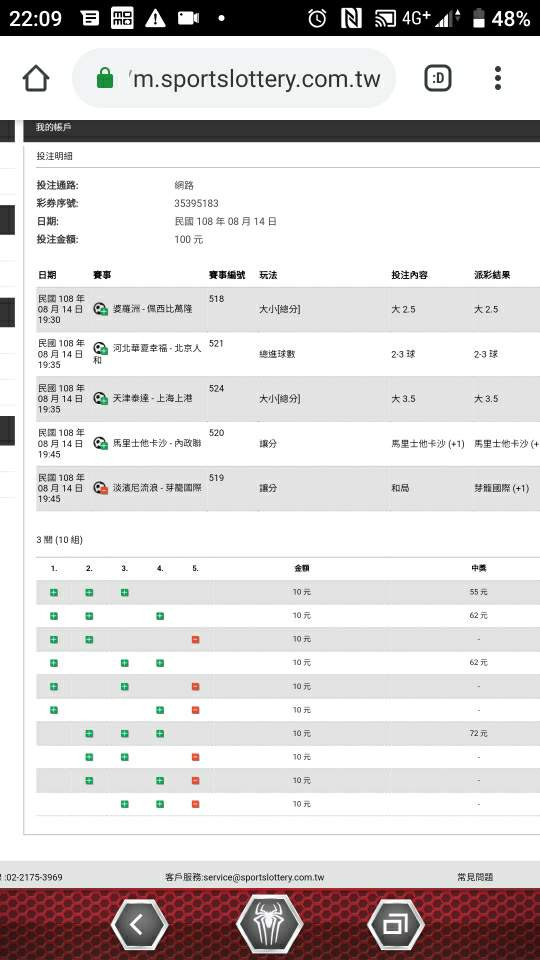Click the 天津泰達 - 上海上港 match name
540x960 pixels.
click(152, 399)
